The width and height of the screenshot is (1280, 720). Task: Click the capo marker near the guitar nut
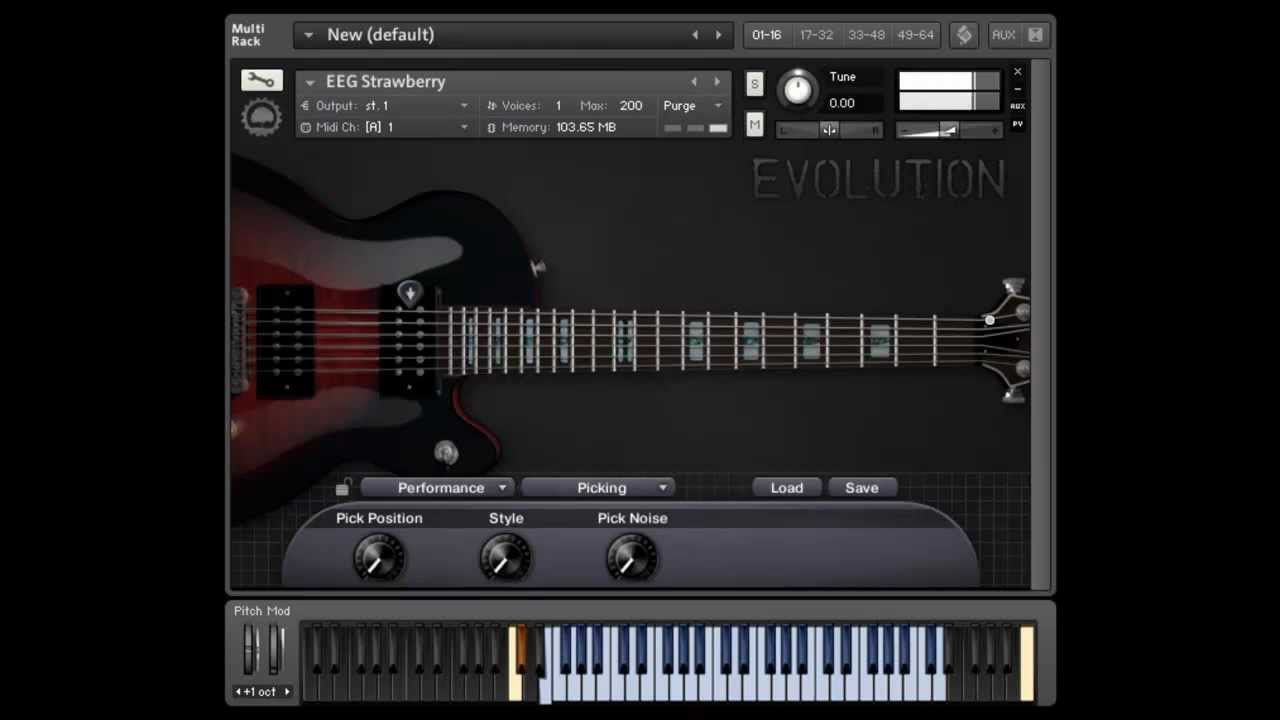[989, 320]
